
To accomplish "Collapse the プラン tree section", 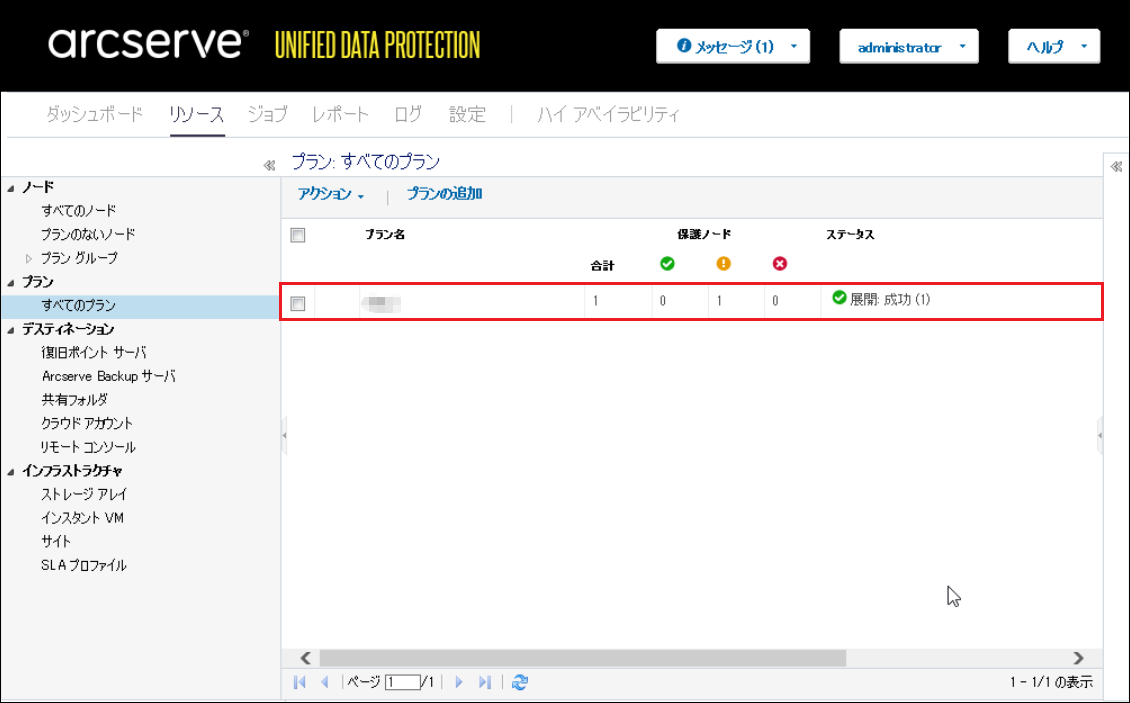I will coord(11,283).
